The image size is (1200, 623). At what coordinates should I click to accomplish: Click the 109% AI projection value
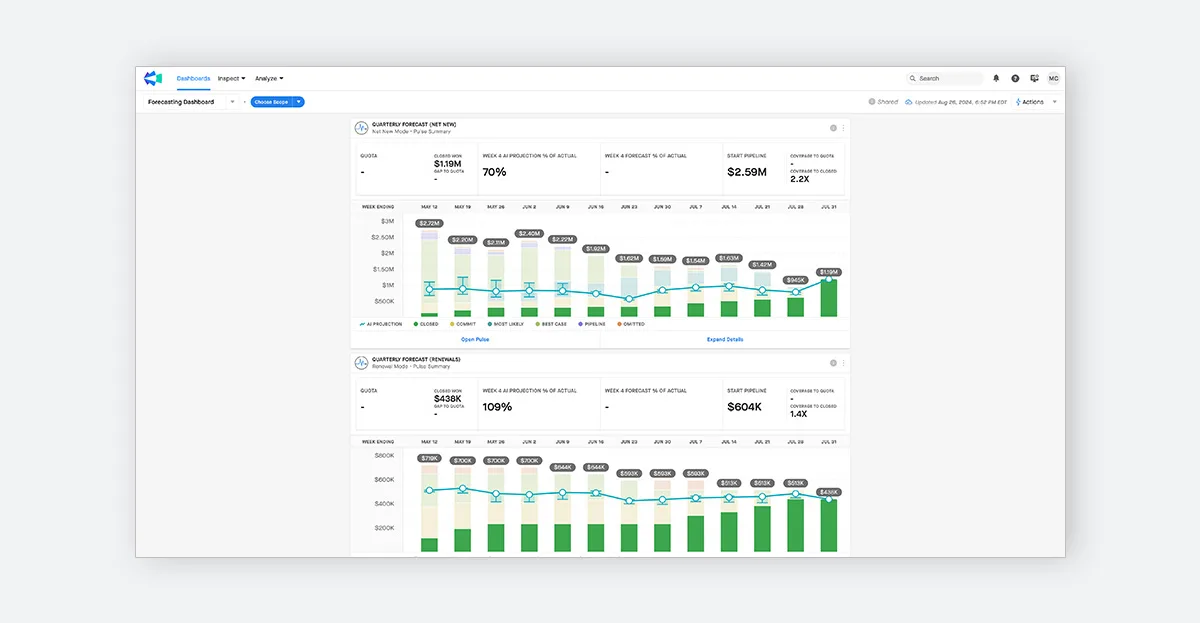coord(497,407)
